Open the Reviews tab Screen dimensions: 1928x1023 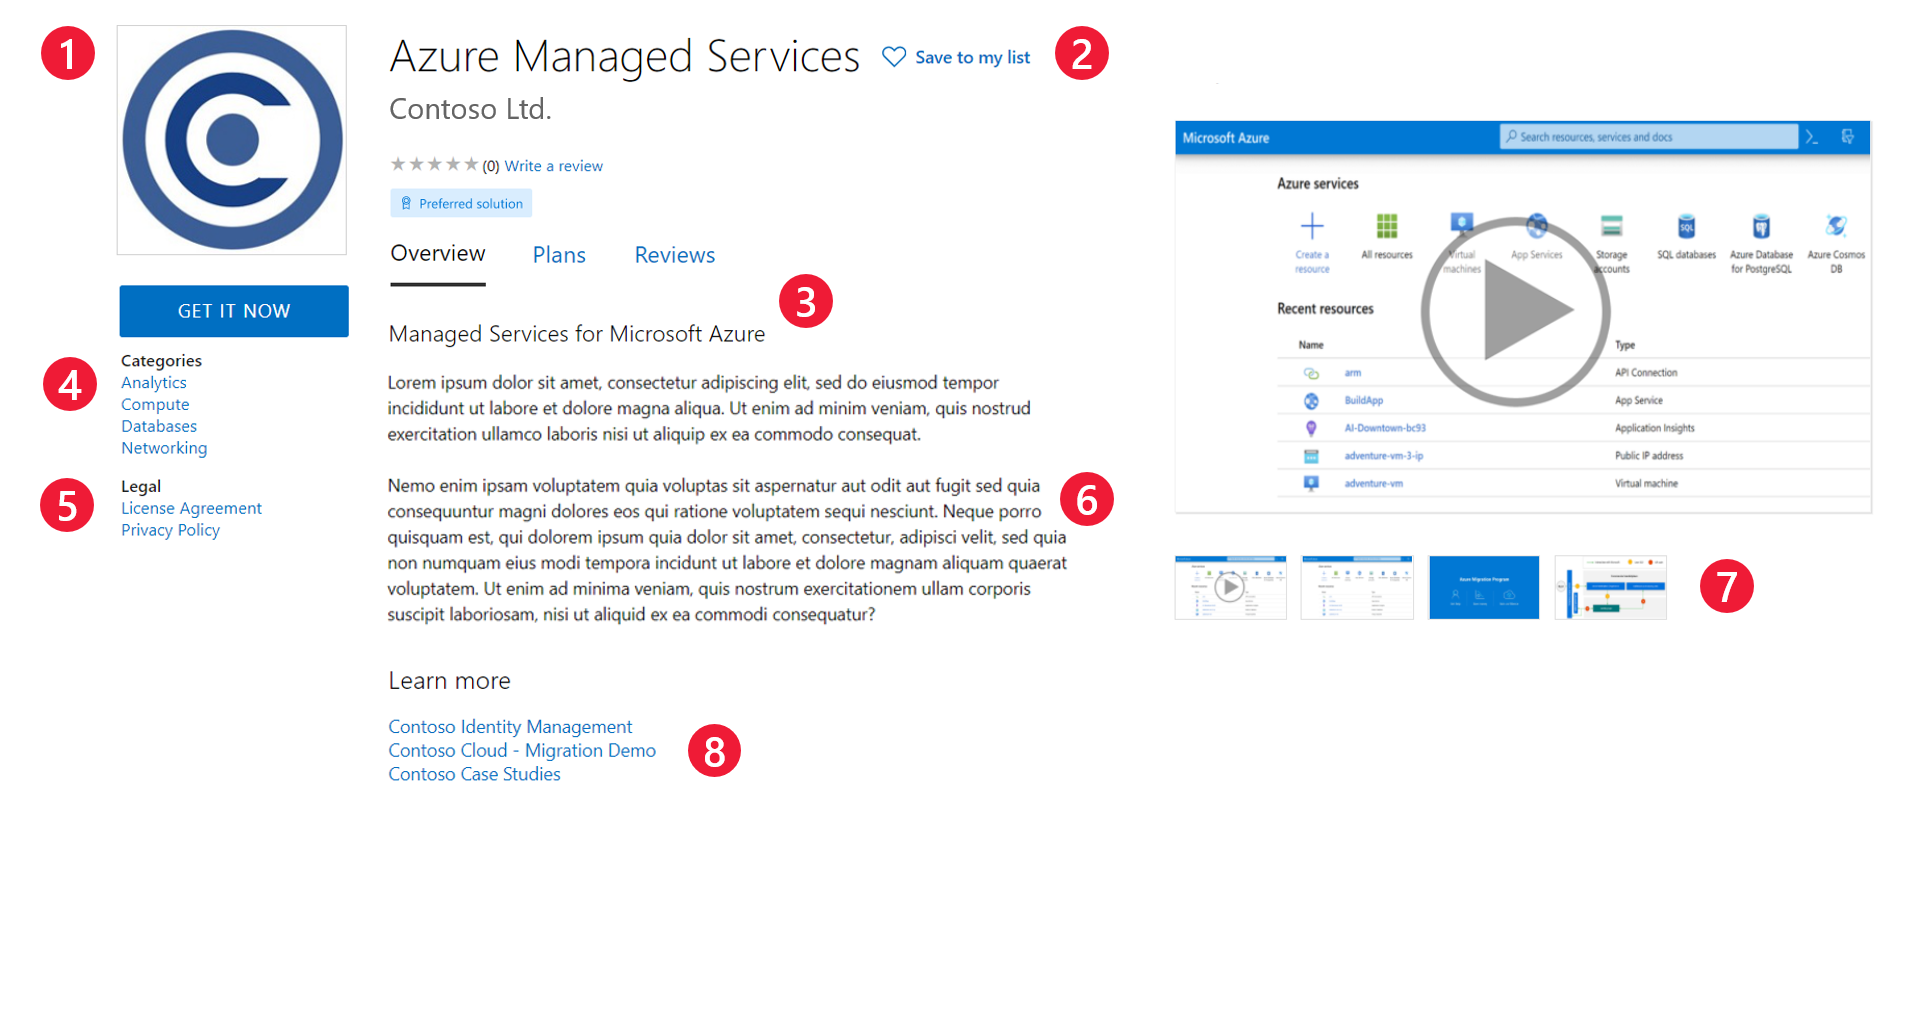675,255
